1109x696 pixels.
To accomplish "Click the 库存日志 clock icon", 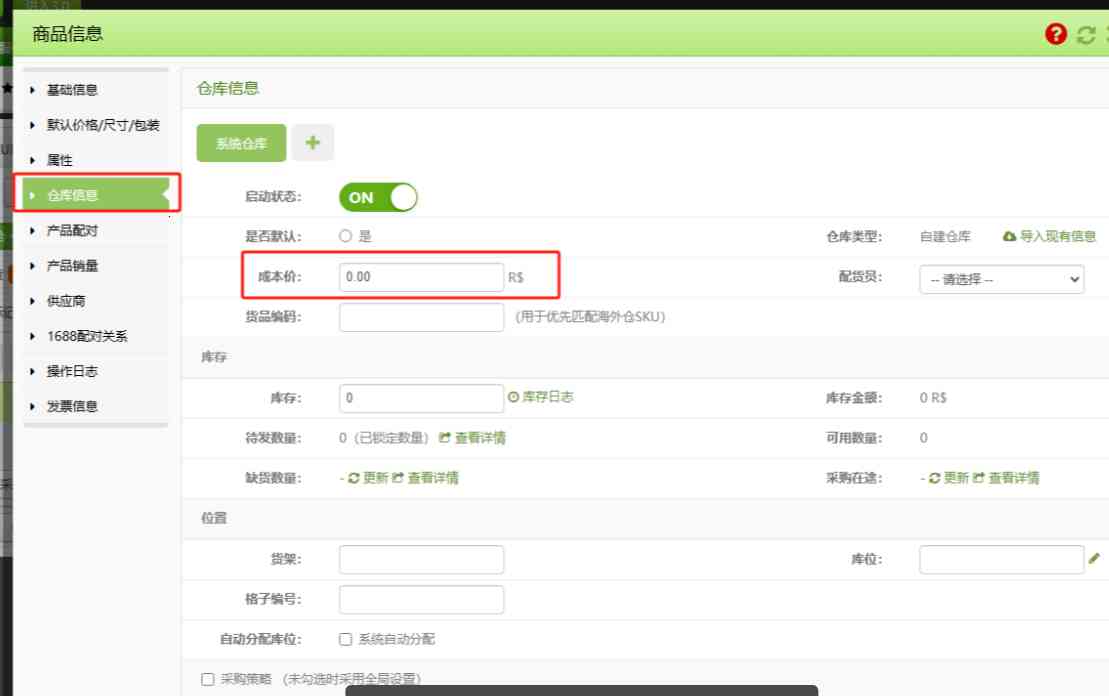I will coord(515,397).
